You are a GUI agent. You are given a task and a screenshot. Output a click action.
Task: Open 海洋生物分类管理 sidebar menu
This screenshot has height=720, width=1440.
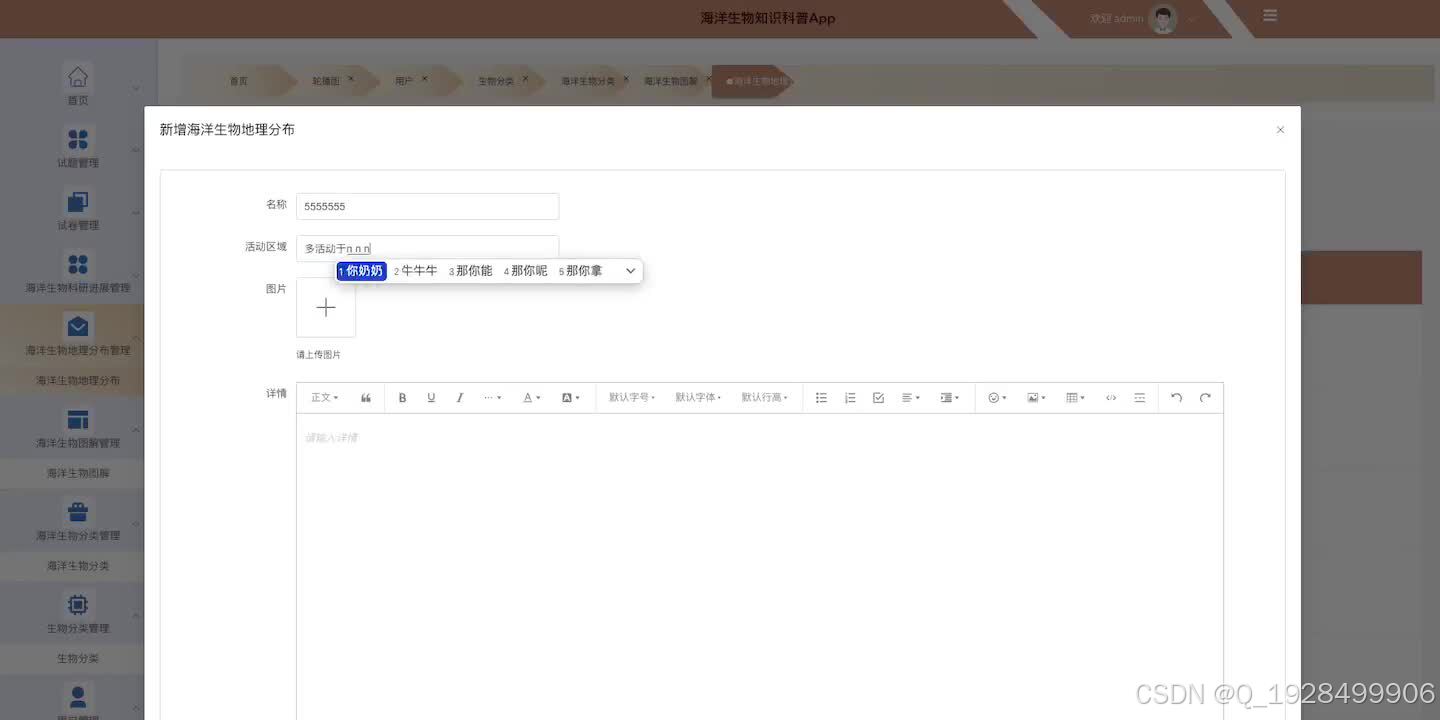tap(77, 521)
